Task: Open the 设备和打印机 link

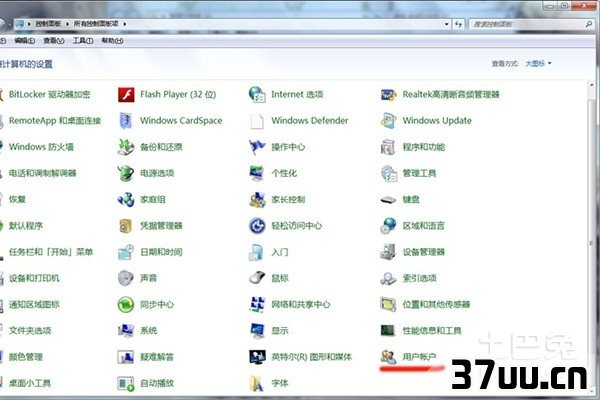Action: pyautogui.click(x=34, y=278)
